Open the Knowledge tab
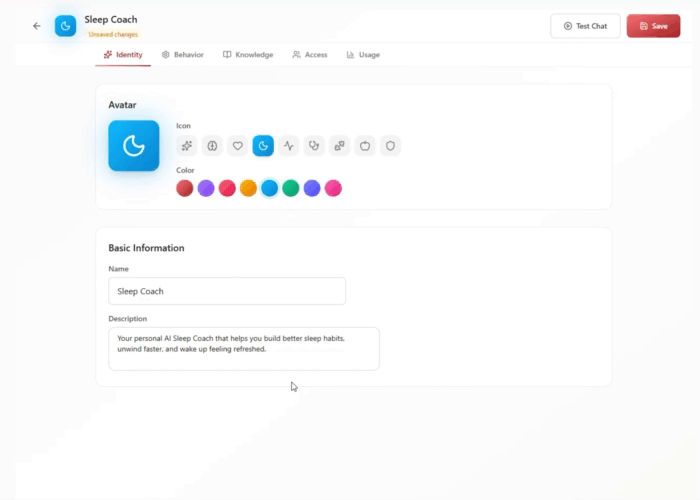Image resolution: width=700 pixels, height=500 pixels. (x=248, y=55)
